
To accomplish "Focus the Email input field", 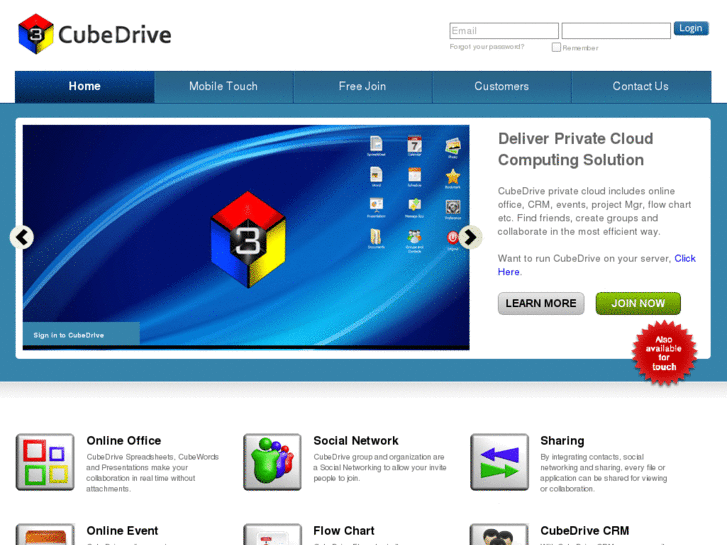I will click(504, 31).
